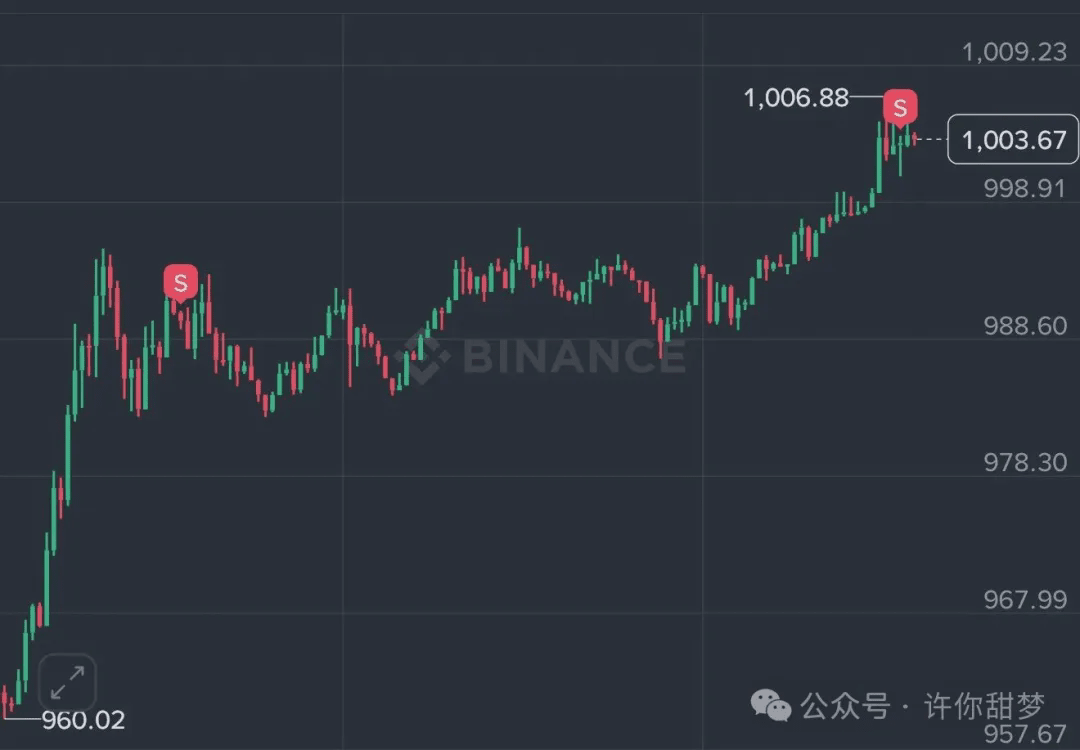Select the current price tag 1,003.67
Viewport: 1080px width, 750px height.
1013,140
